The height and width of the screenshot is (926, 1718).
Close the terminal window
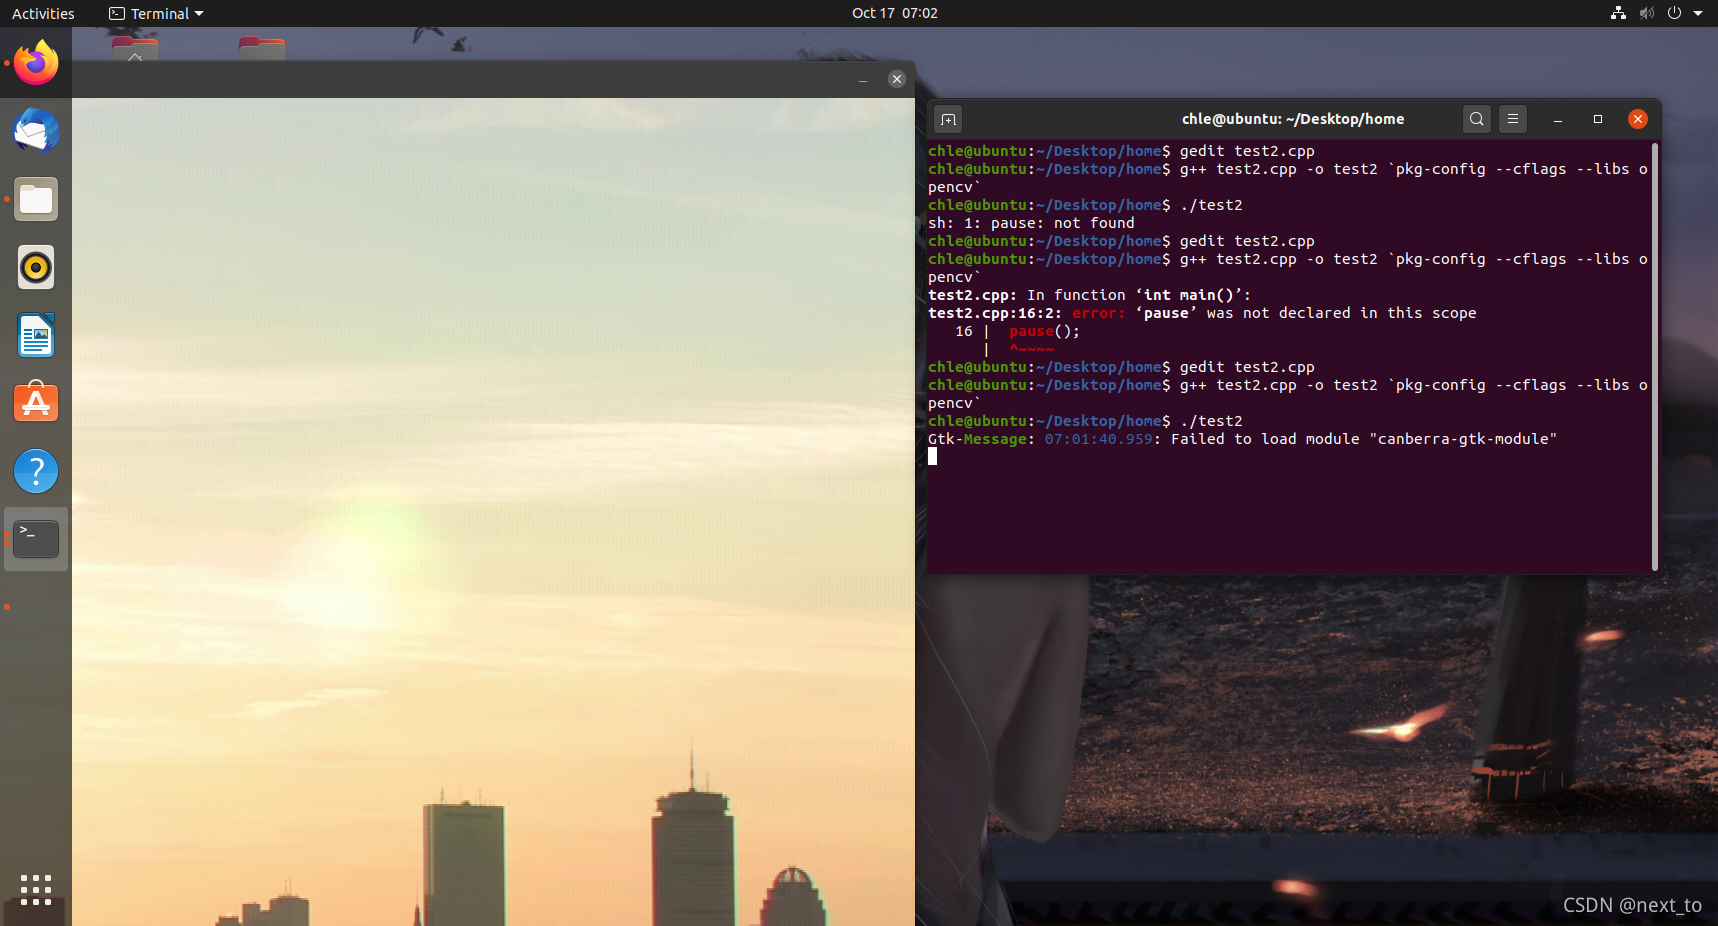(1638, 119)
